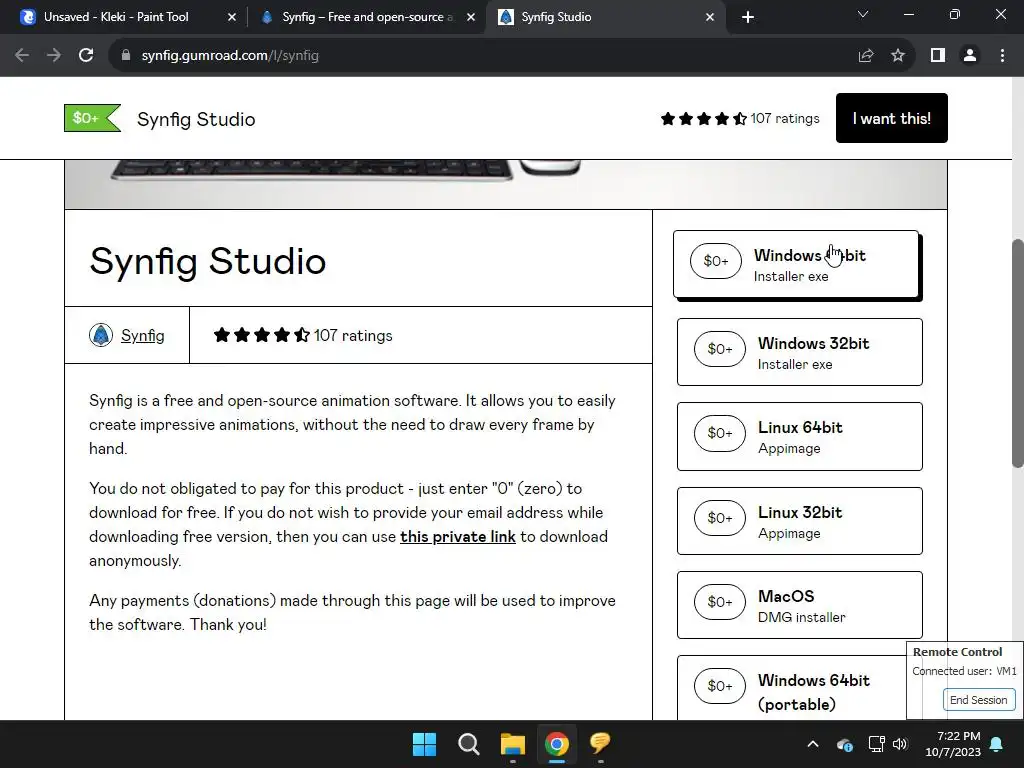Click the Synfig seller avatar icon
The height and width of the screenshot is (768, 1024).
[x=101, y=335]
